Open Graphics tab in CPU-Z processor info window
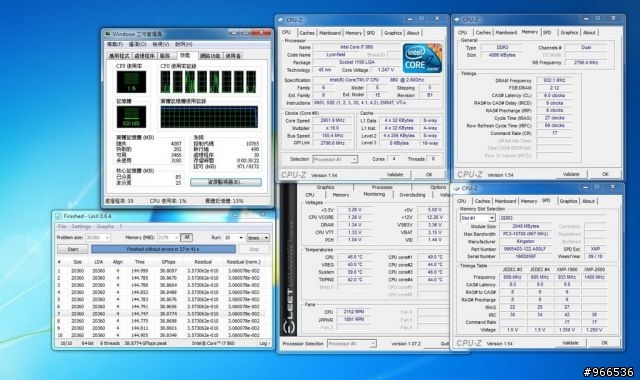Image resolution: width=640 pixels, height=380 pixels. click(x=393, y=33)
